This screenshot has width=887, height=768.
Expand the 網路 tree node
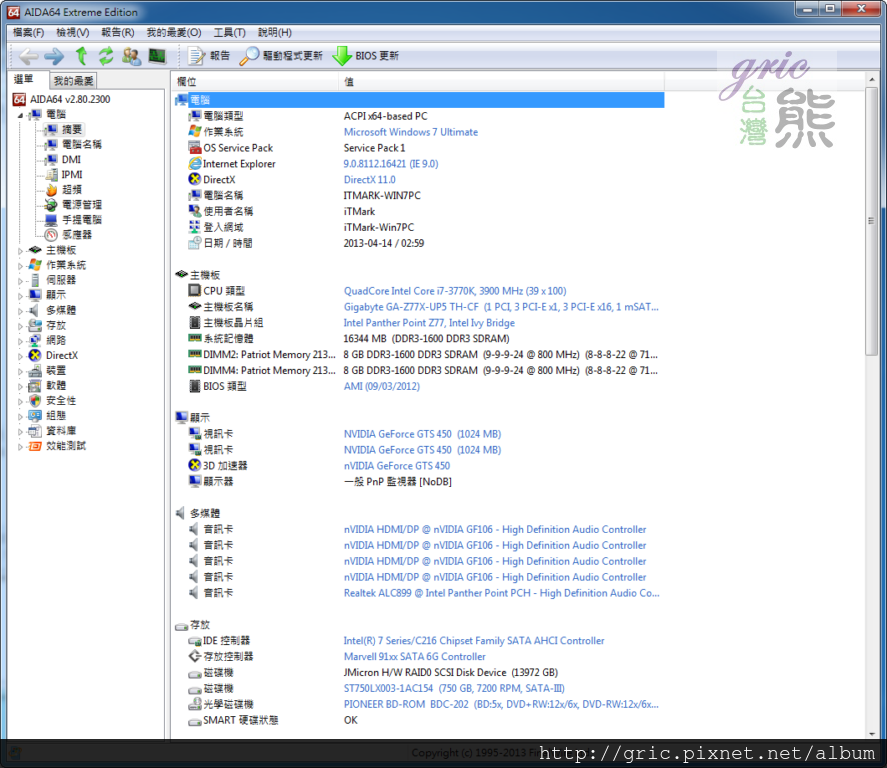click(21, 340)
